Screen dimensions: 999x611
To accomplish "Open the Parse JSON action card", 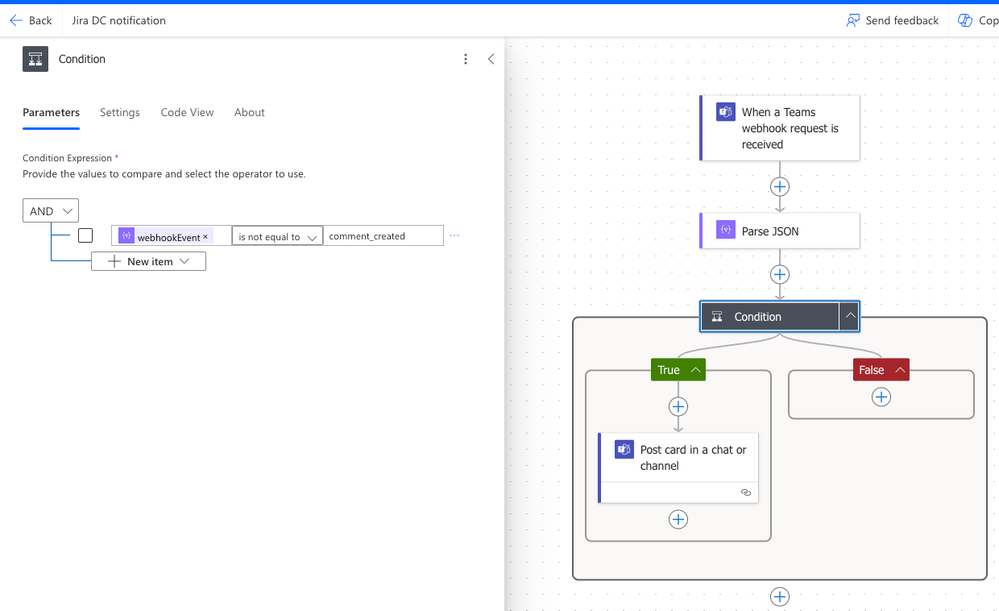I will coord(780,231).
